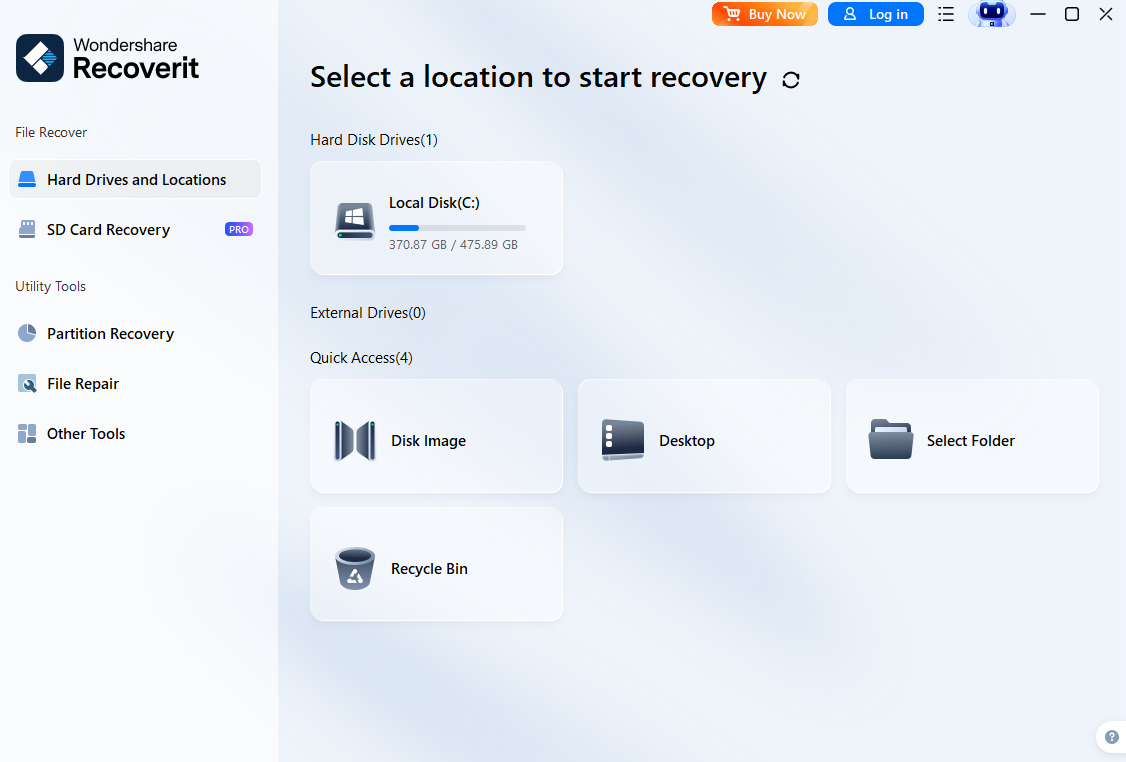1126x762 pixels.
Task: Click the Select Folder icon
Action: coord(890,440)
